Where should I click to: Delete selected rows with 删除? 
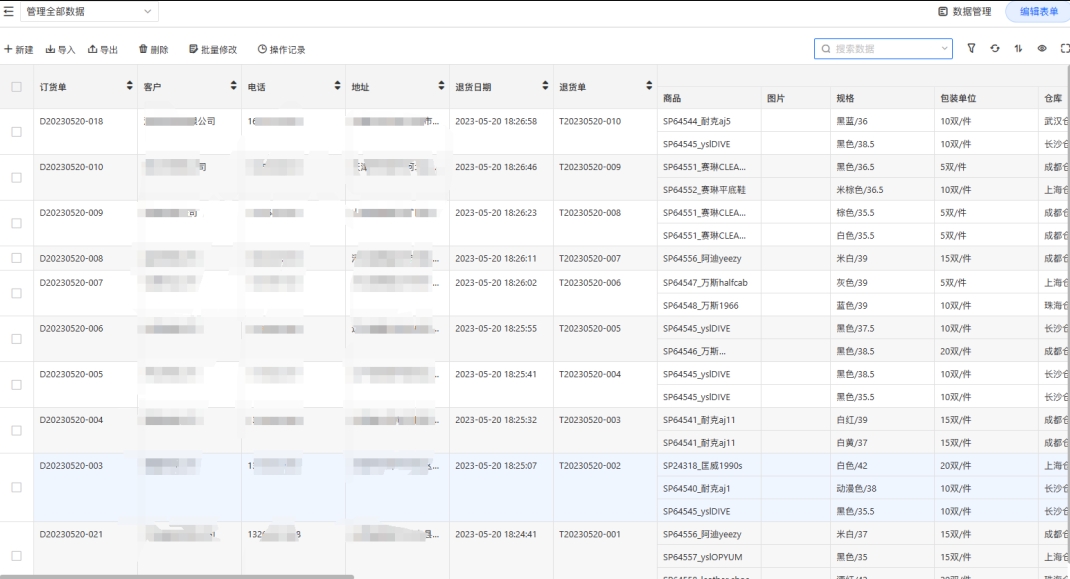point(153,49)
